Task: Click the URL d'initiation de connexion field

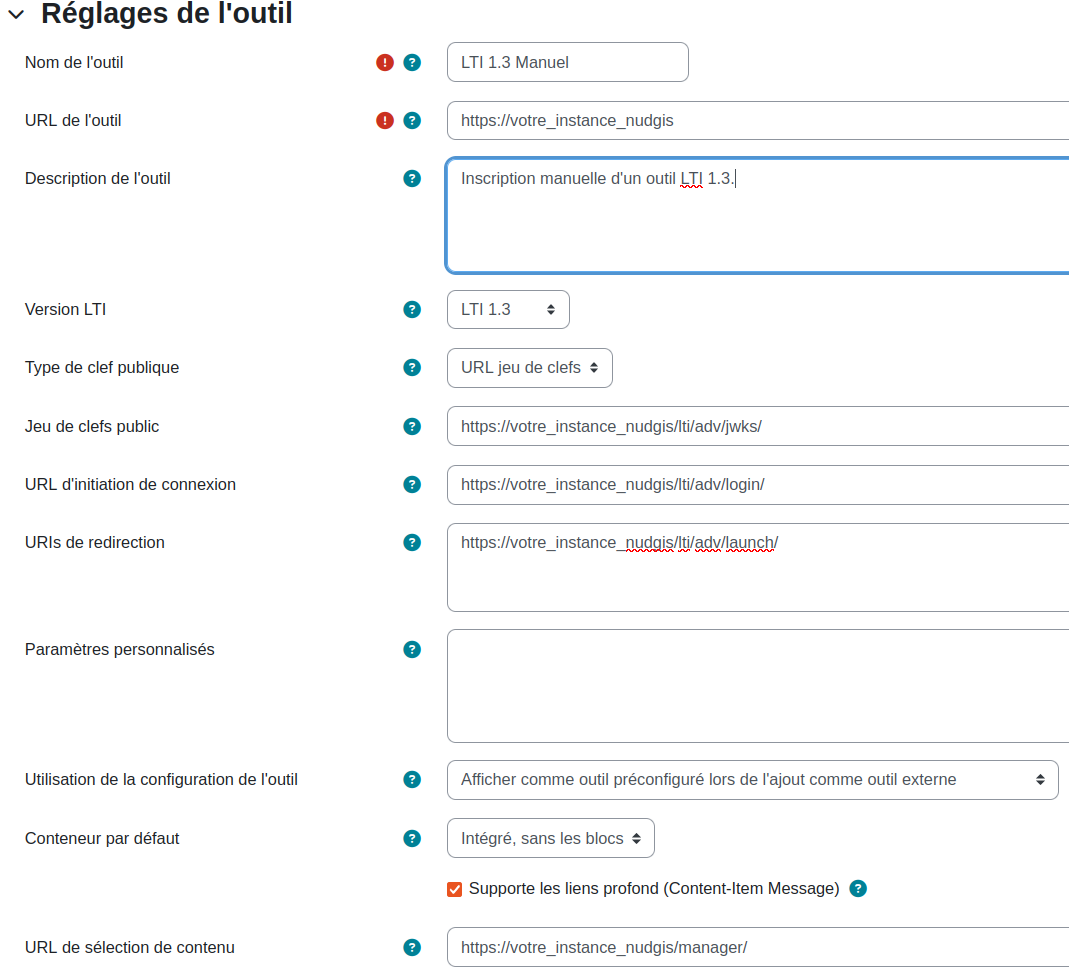Action: tap(758, 485)
